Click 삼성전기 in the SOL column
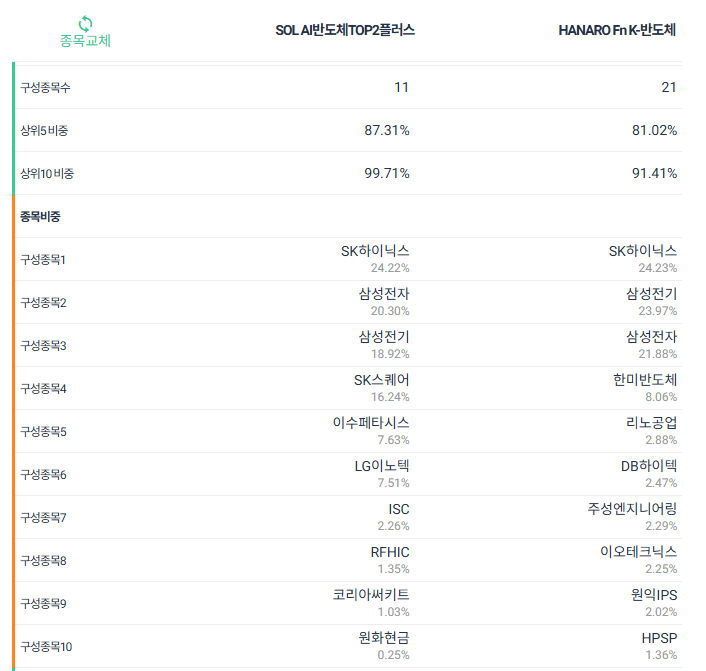The width and height of the screenshot is (706, 671). point(384,337)
